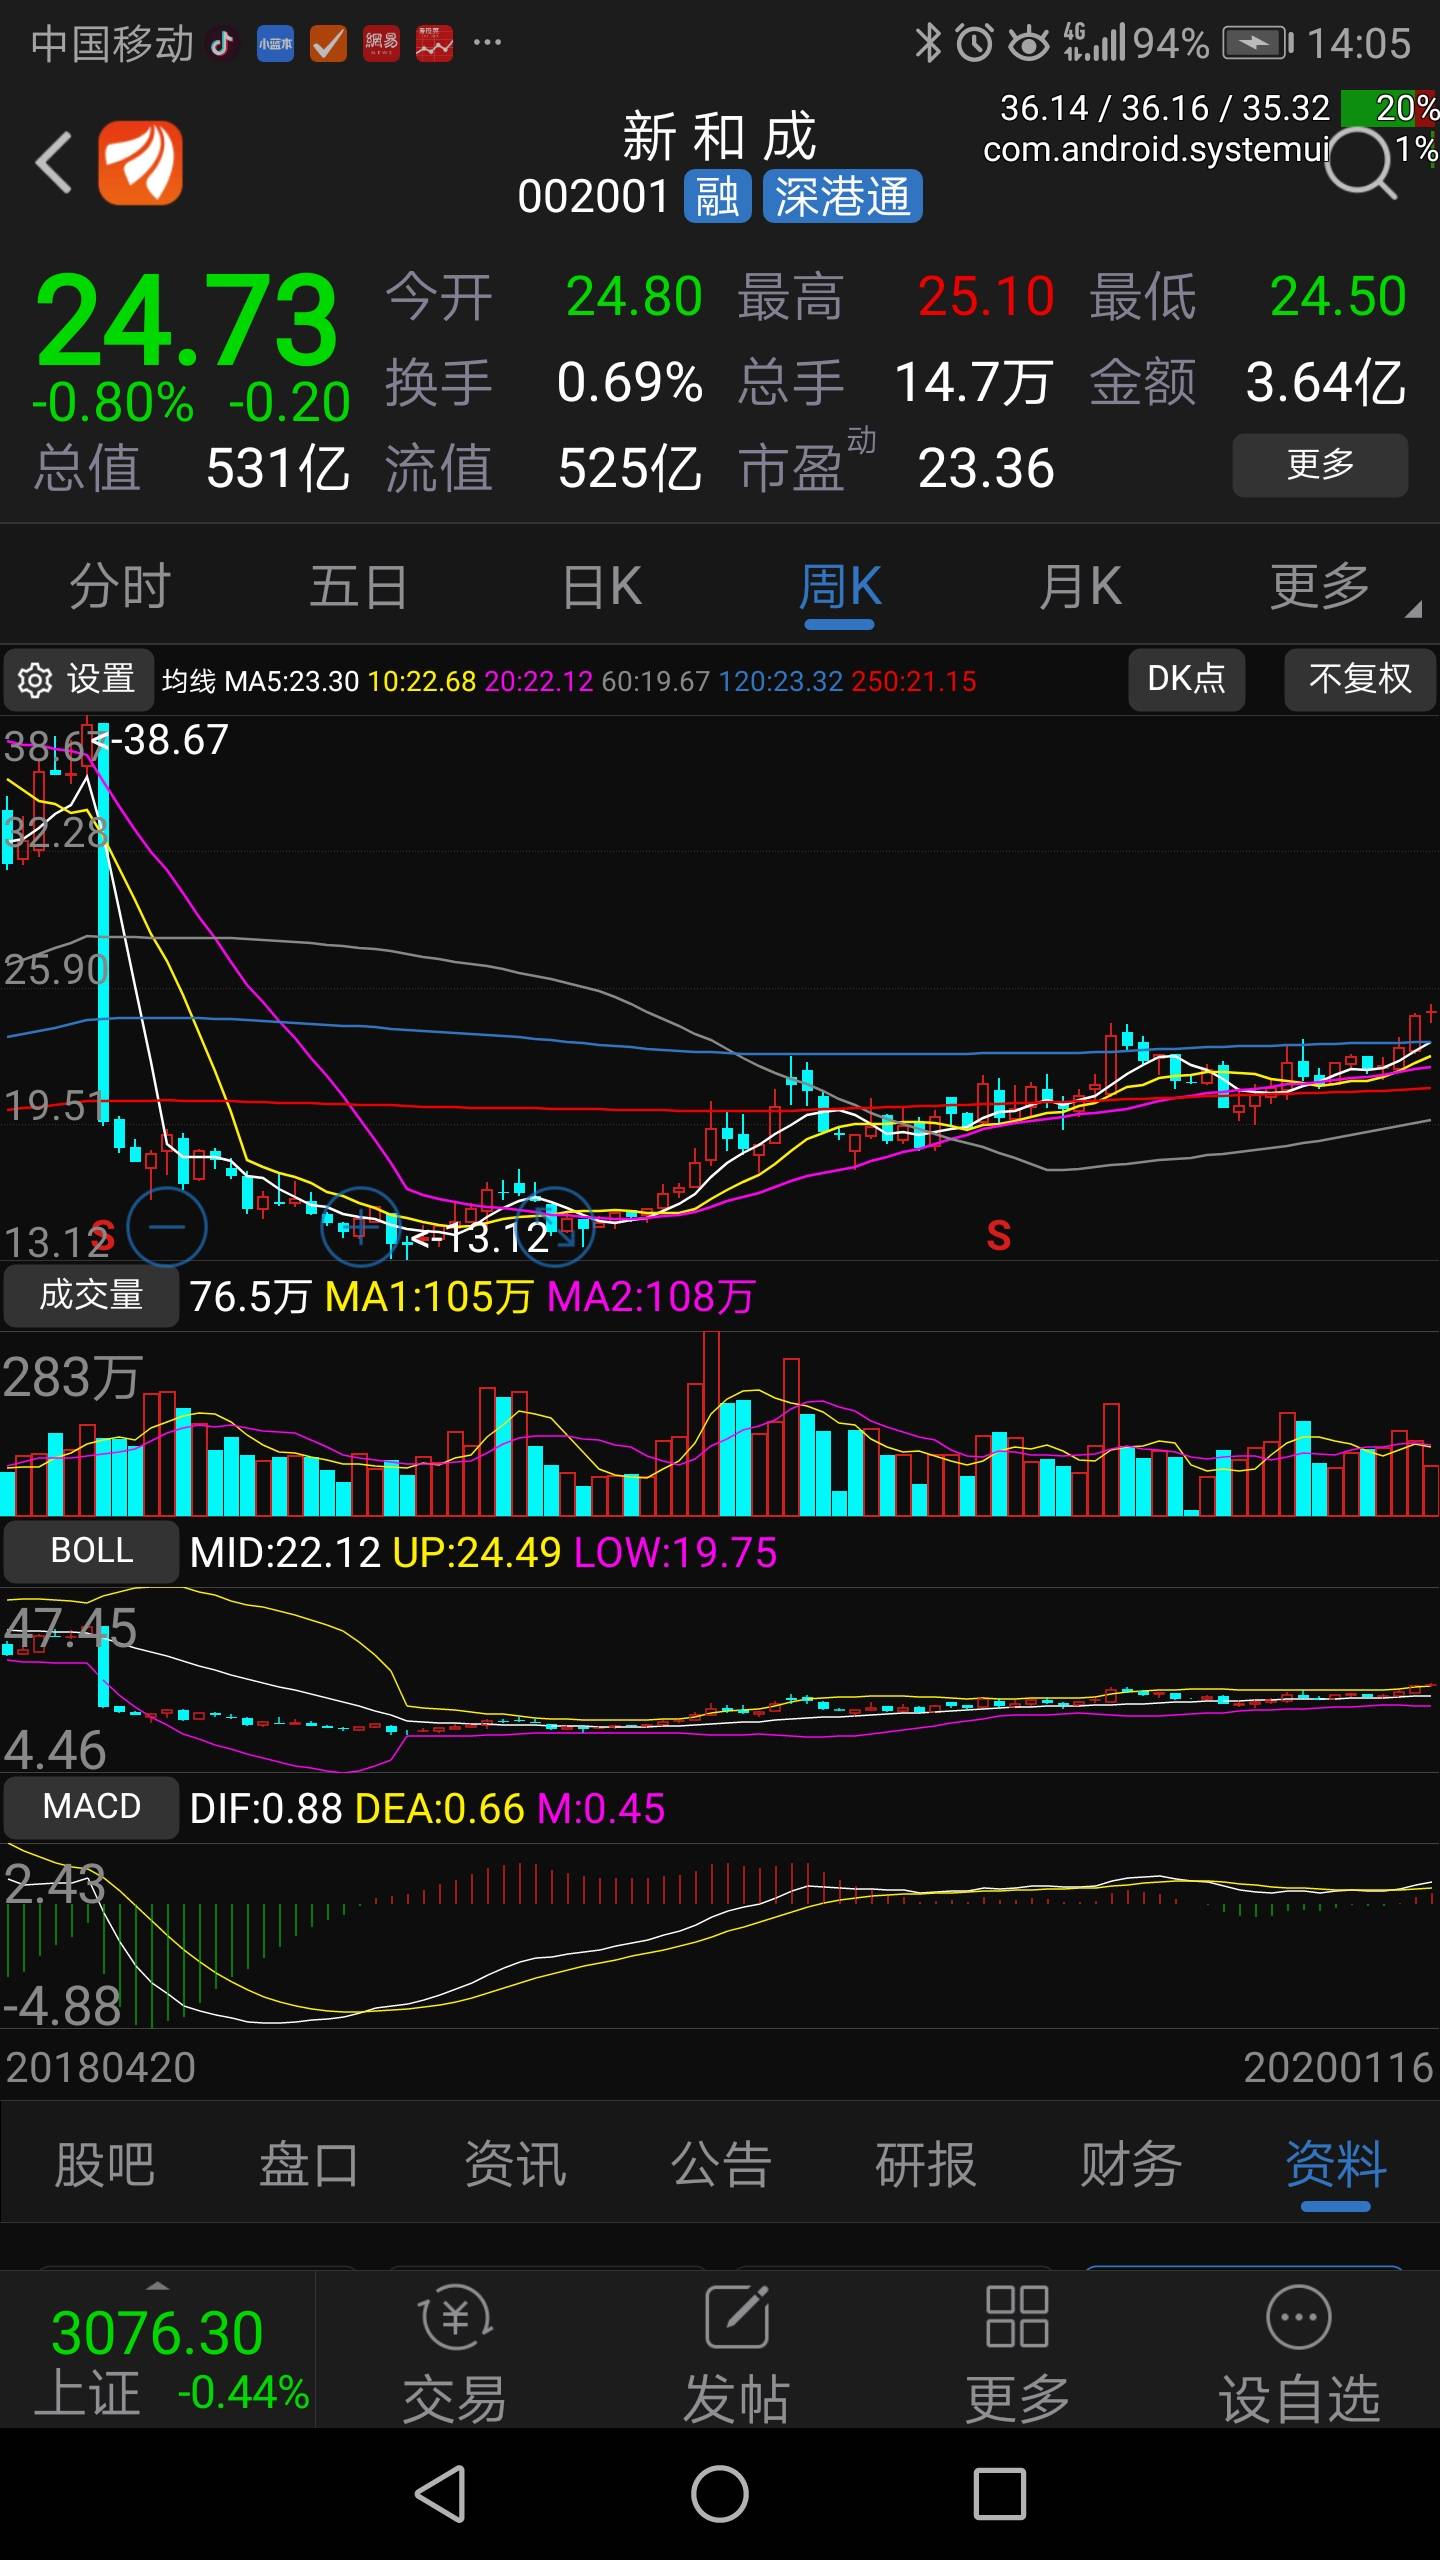
Task: Open the 盘口 tab
Action: pos(309,2165)
